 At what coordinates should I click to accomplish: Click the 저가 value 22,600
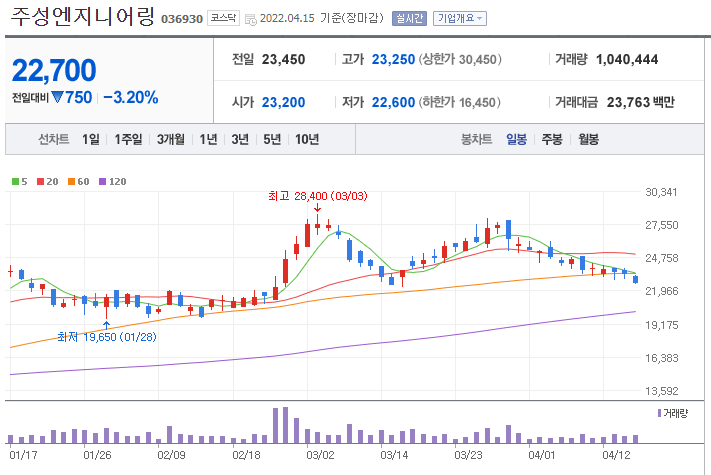[x=393, y=102]
